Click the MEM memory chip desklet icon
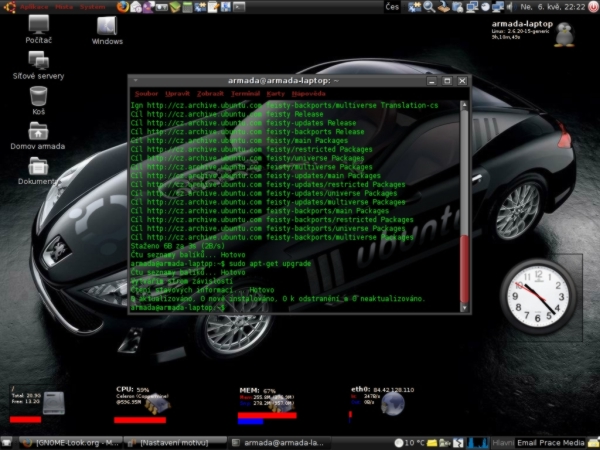This screenshot has height=450, width=600. pos(281,404)
